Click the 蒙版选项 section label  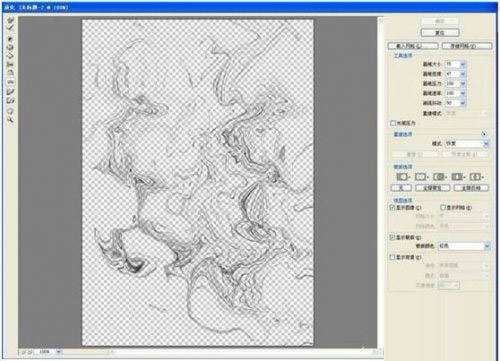(x=403, y=166)
